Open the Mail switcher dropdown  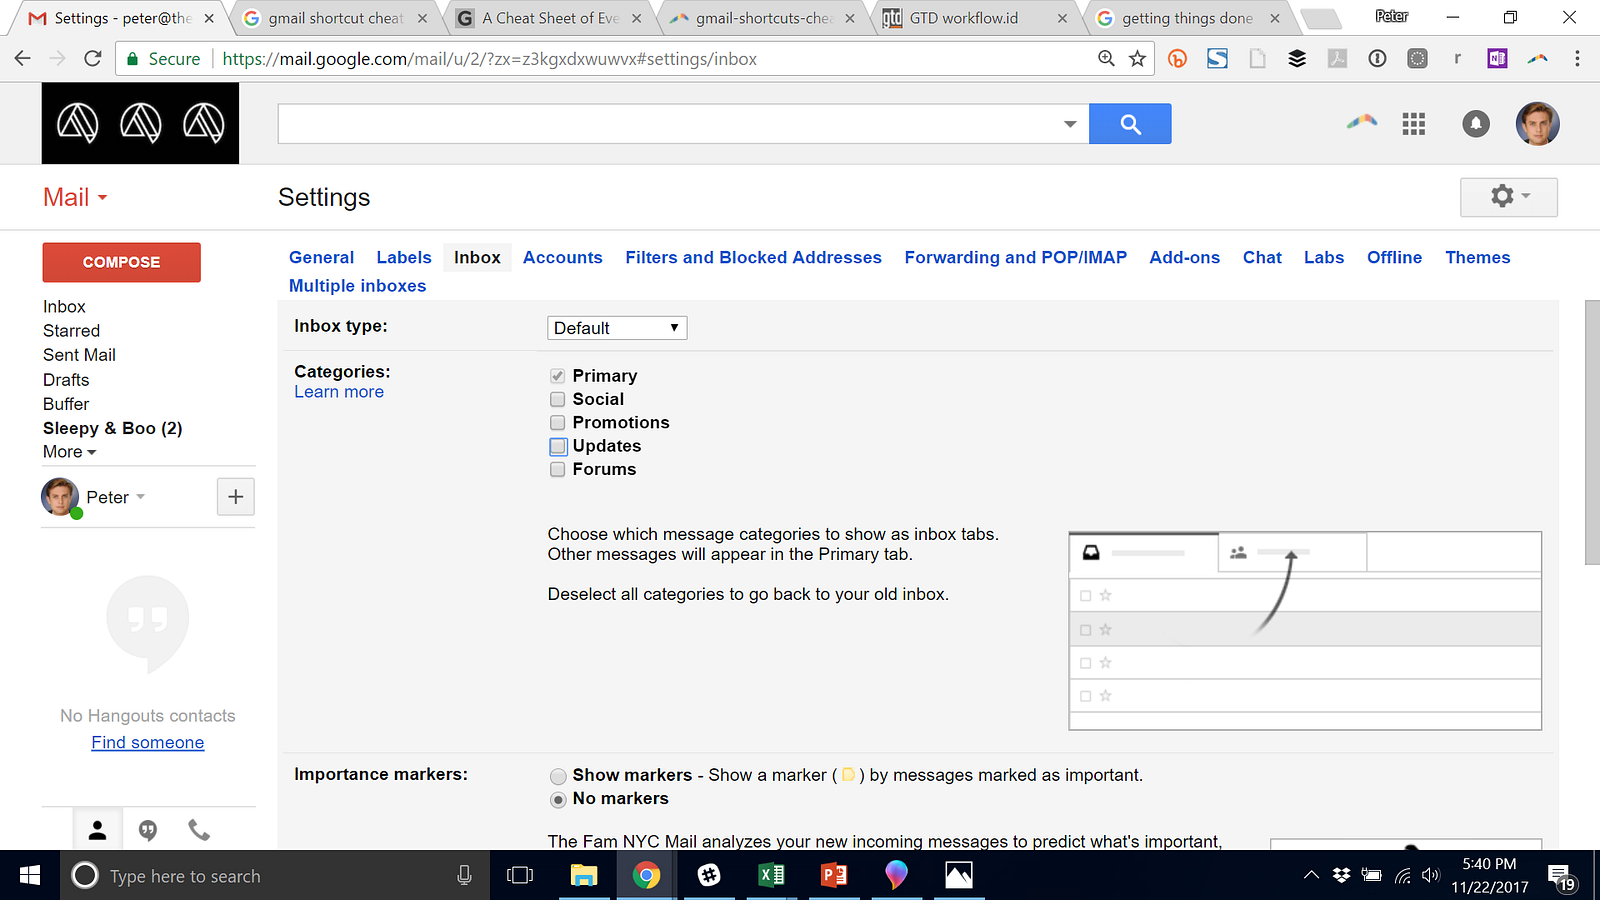(x=75, y=197)
